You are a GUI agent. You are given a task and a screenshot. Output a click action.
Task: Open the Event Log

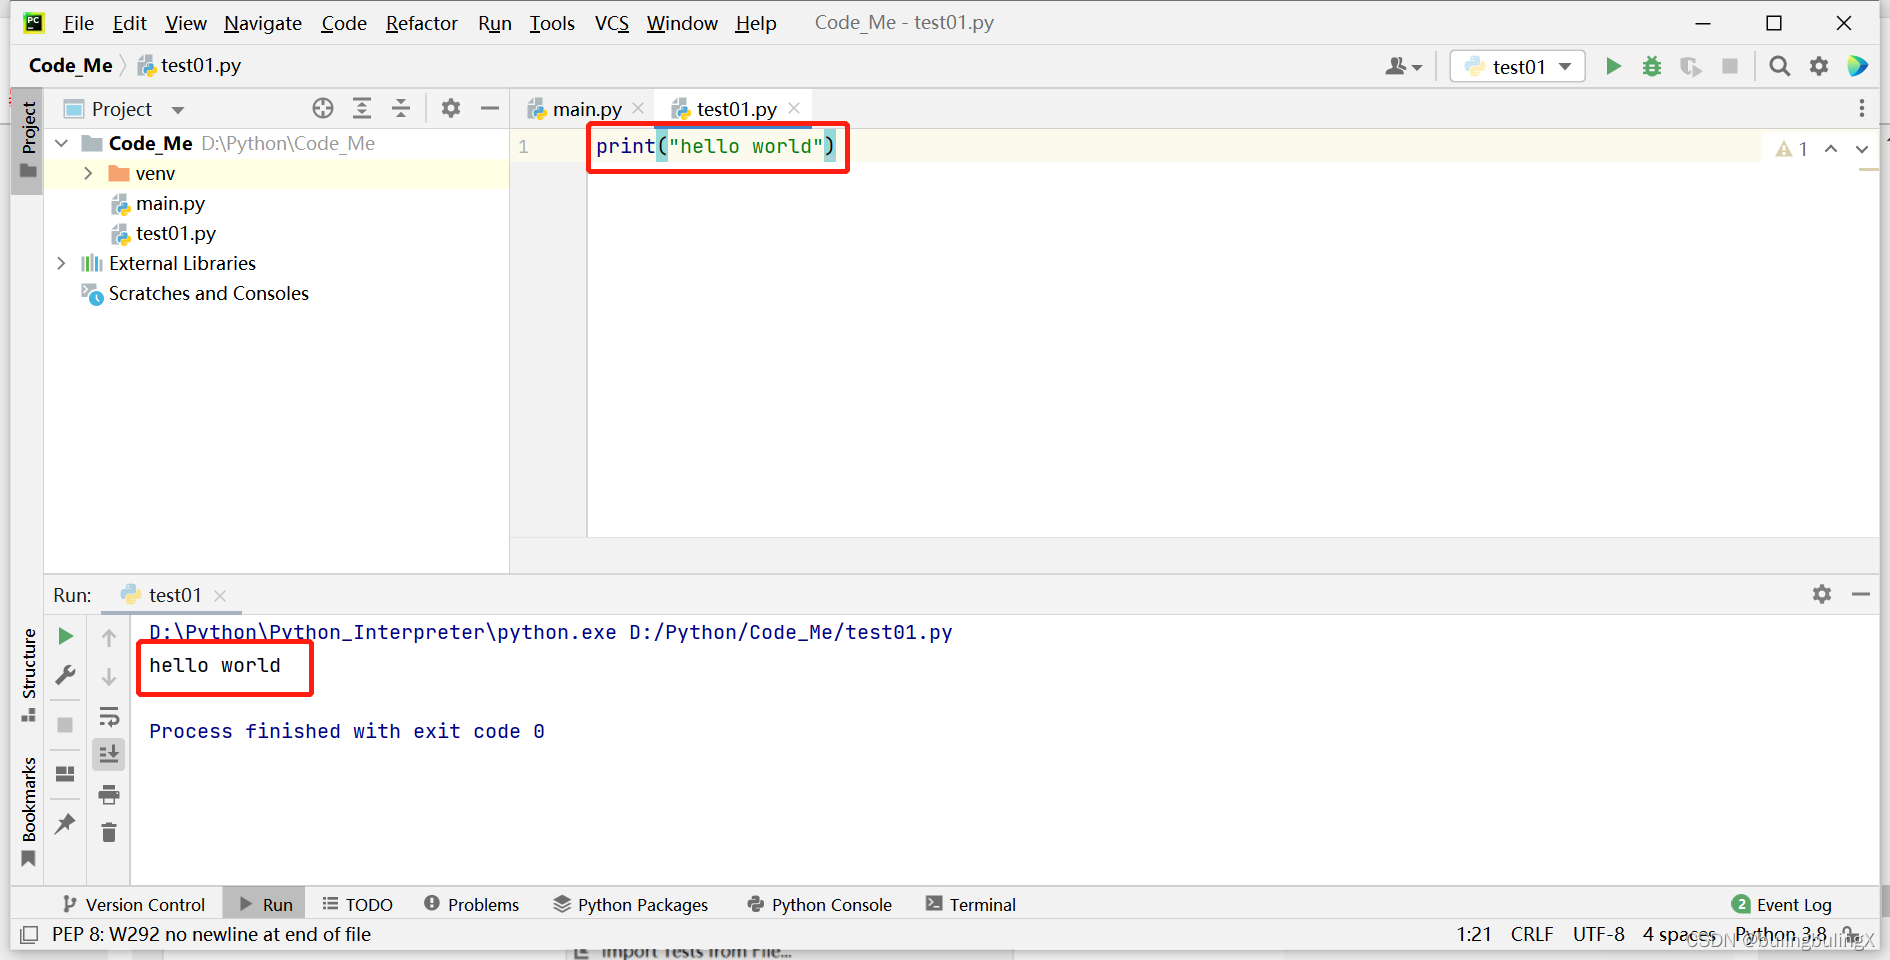point(1782,904)
